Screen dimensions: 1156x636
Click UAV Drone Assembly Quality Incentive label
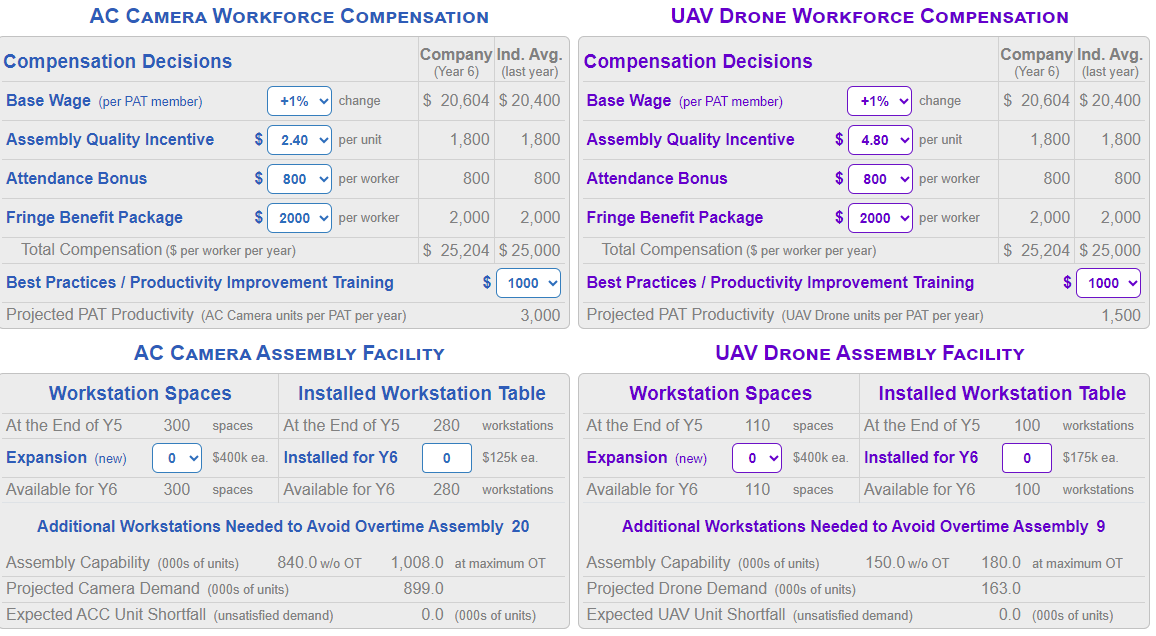(691, 139)
